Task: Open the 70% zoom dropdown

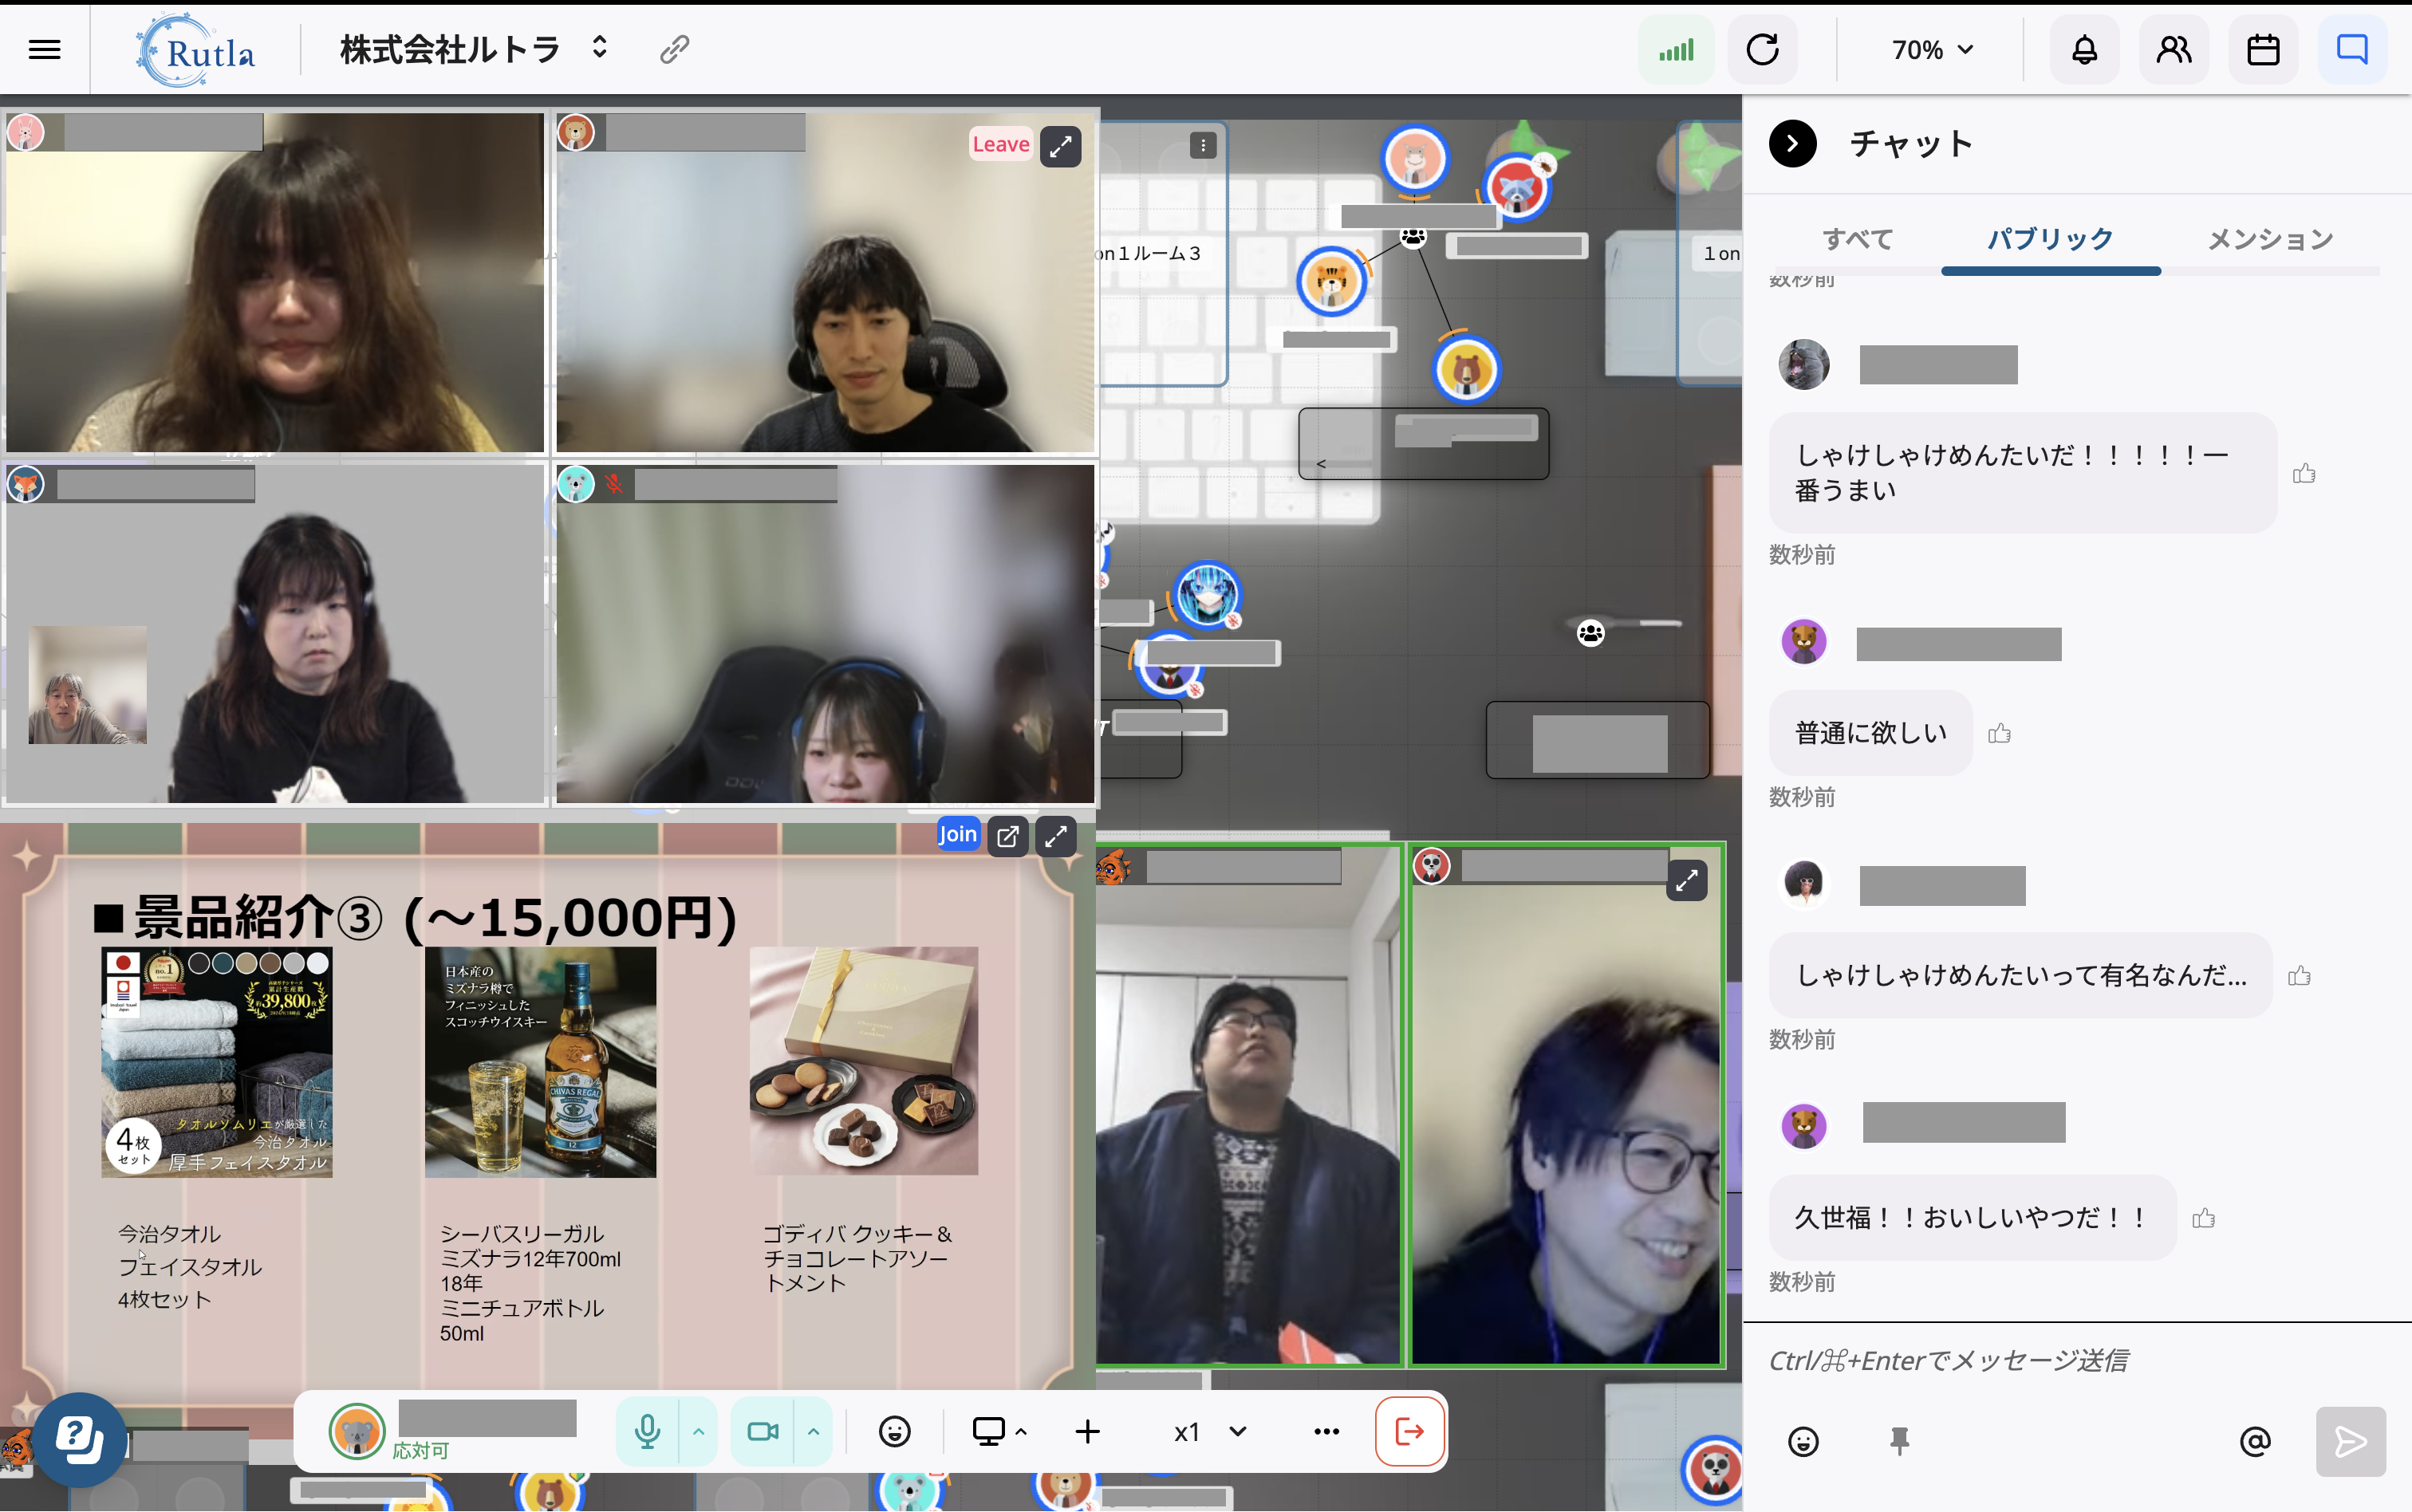Action: pyautogui.click(x=1931, y=49)
